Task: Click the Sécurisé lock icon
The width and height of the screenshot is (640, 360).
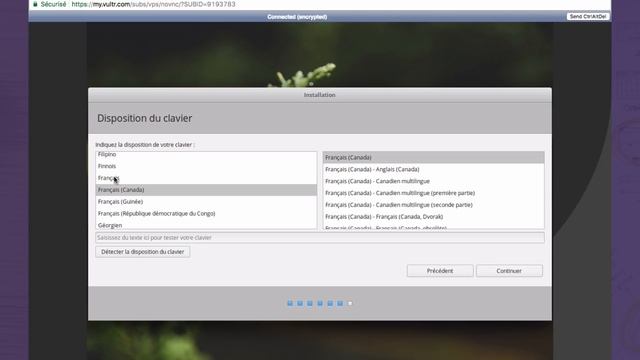Action: 35,4
